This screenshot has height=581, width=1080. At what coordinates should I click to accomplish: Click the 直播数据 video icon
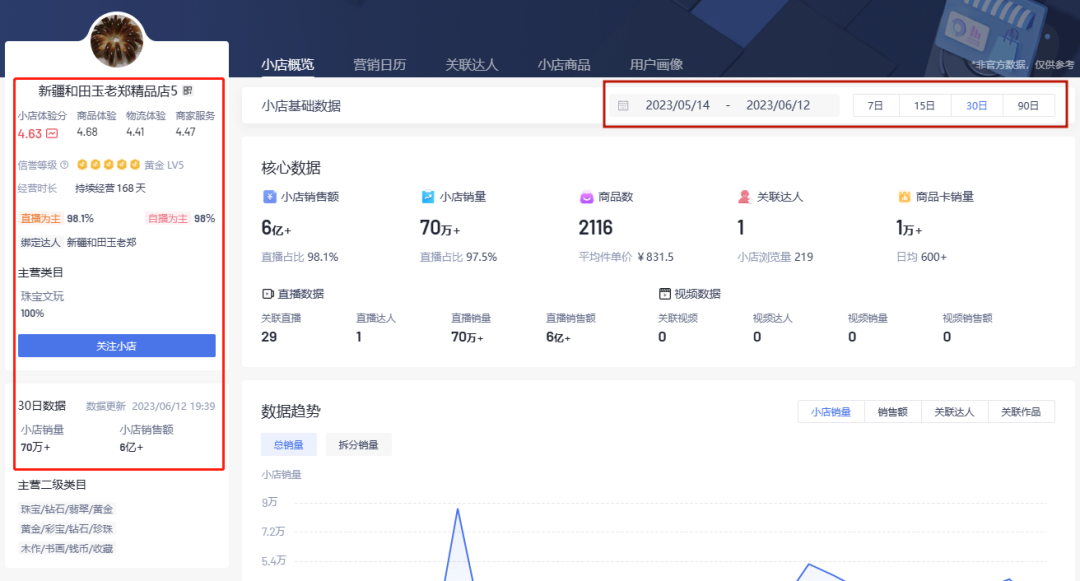pos(267,294)
